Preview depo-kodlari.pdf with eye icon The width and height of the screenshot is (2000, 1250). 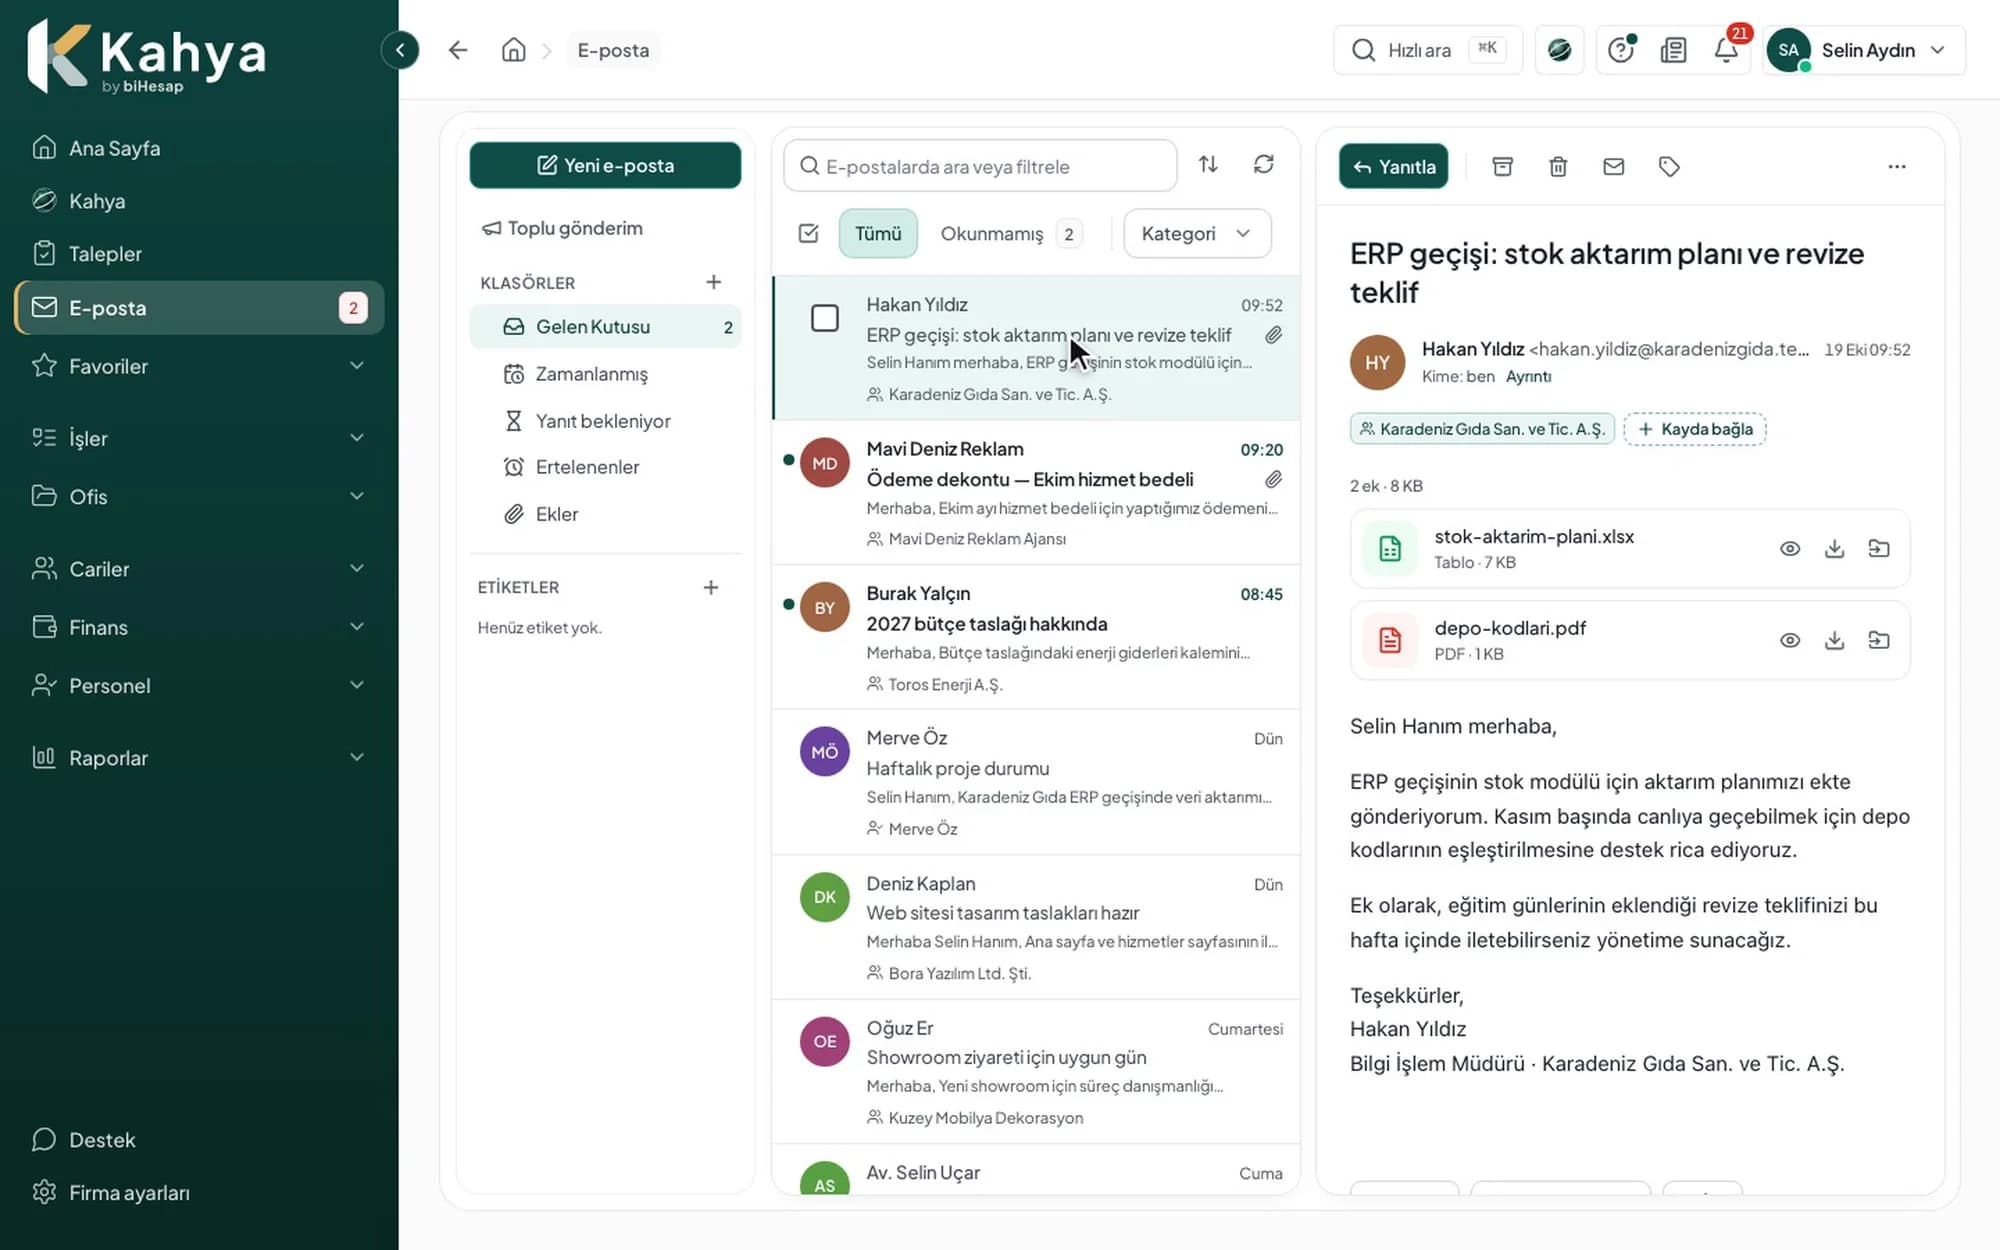pos(1790,640)
